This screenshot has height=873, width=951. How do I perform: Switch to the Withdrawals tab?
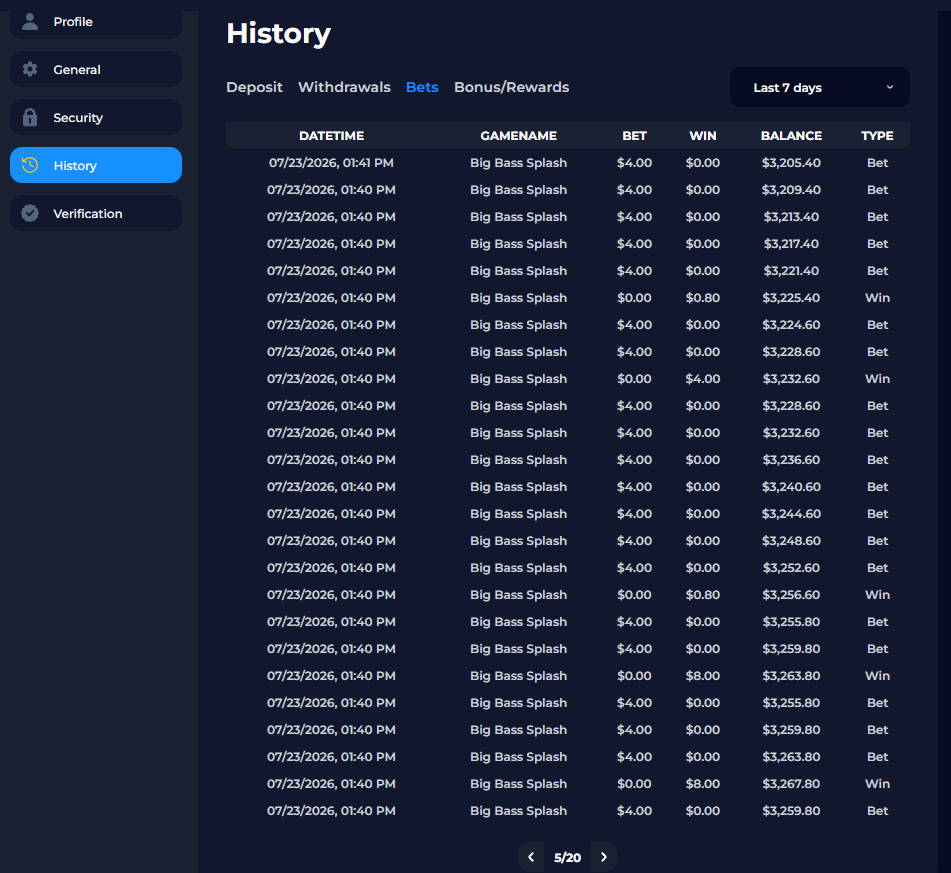coord(344,87)
